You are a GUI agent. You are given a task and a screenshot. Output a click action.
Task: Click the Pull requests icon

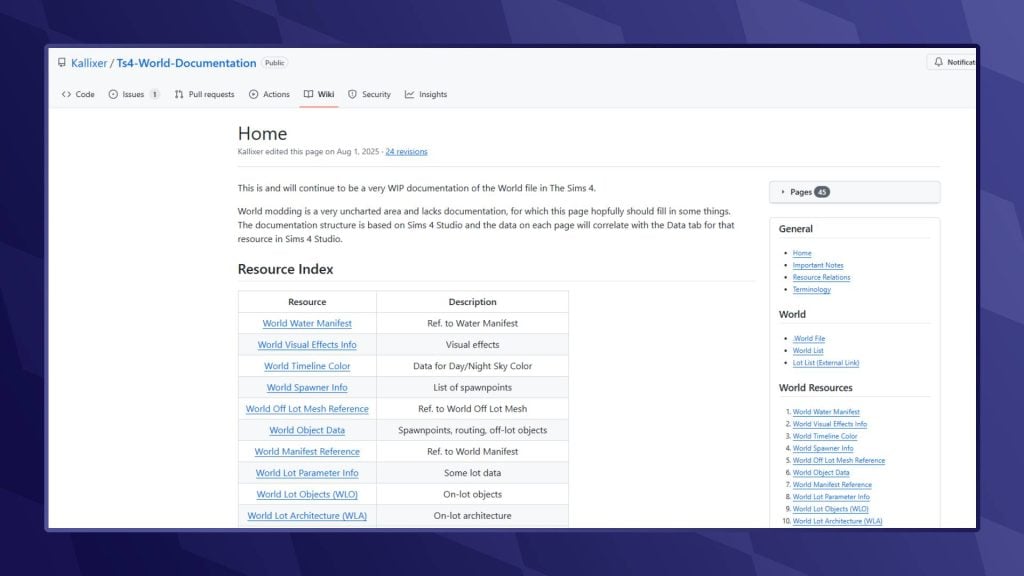(x=179, y=94)
